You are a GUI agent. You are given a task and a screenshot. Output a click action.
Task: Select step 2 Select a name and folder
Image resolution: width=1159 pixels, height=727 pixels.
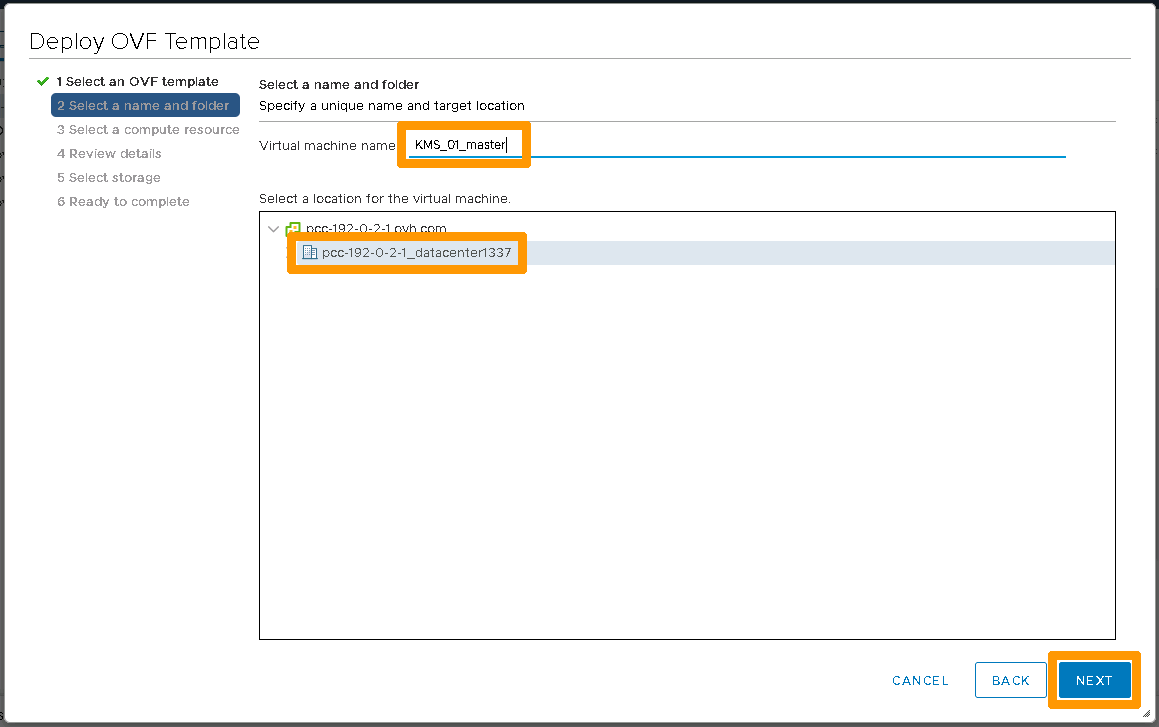(x=144, y=105)
